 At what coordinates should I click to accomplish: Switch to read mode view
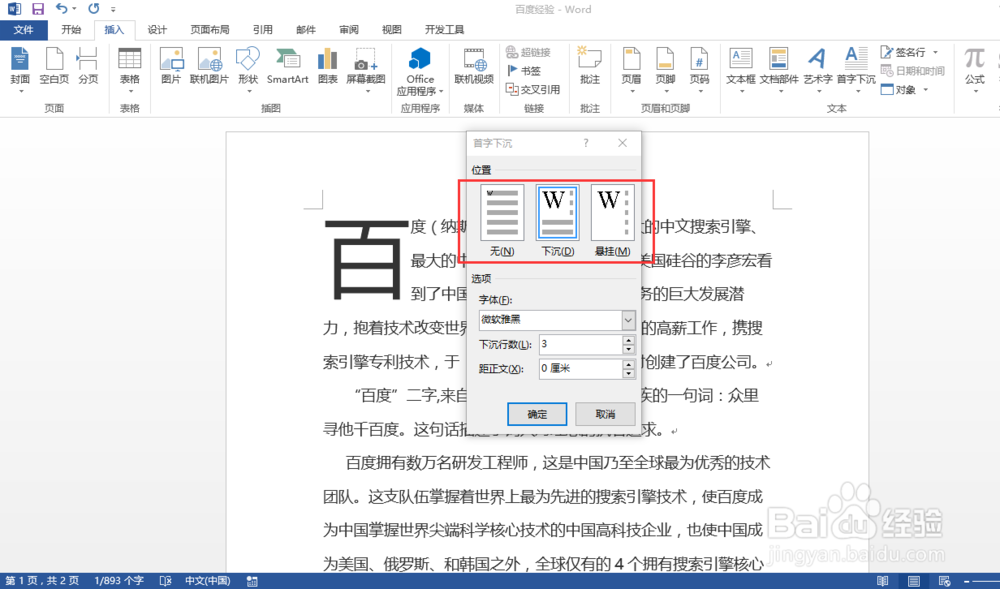pos(883,581)
